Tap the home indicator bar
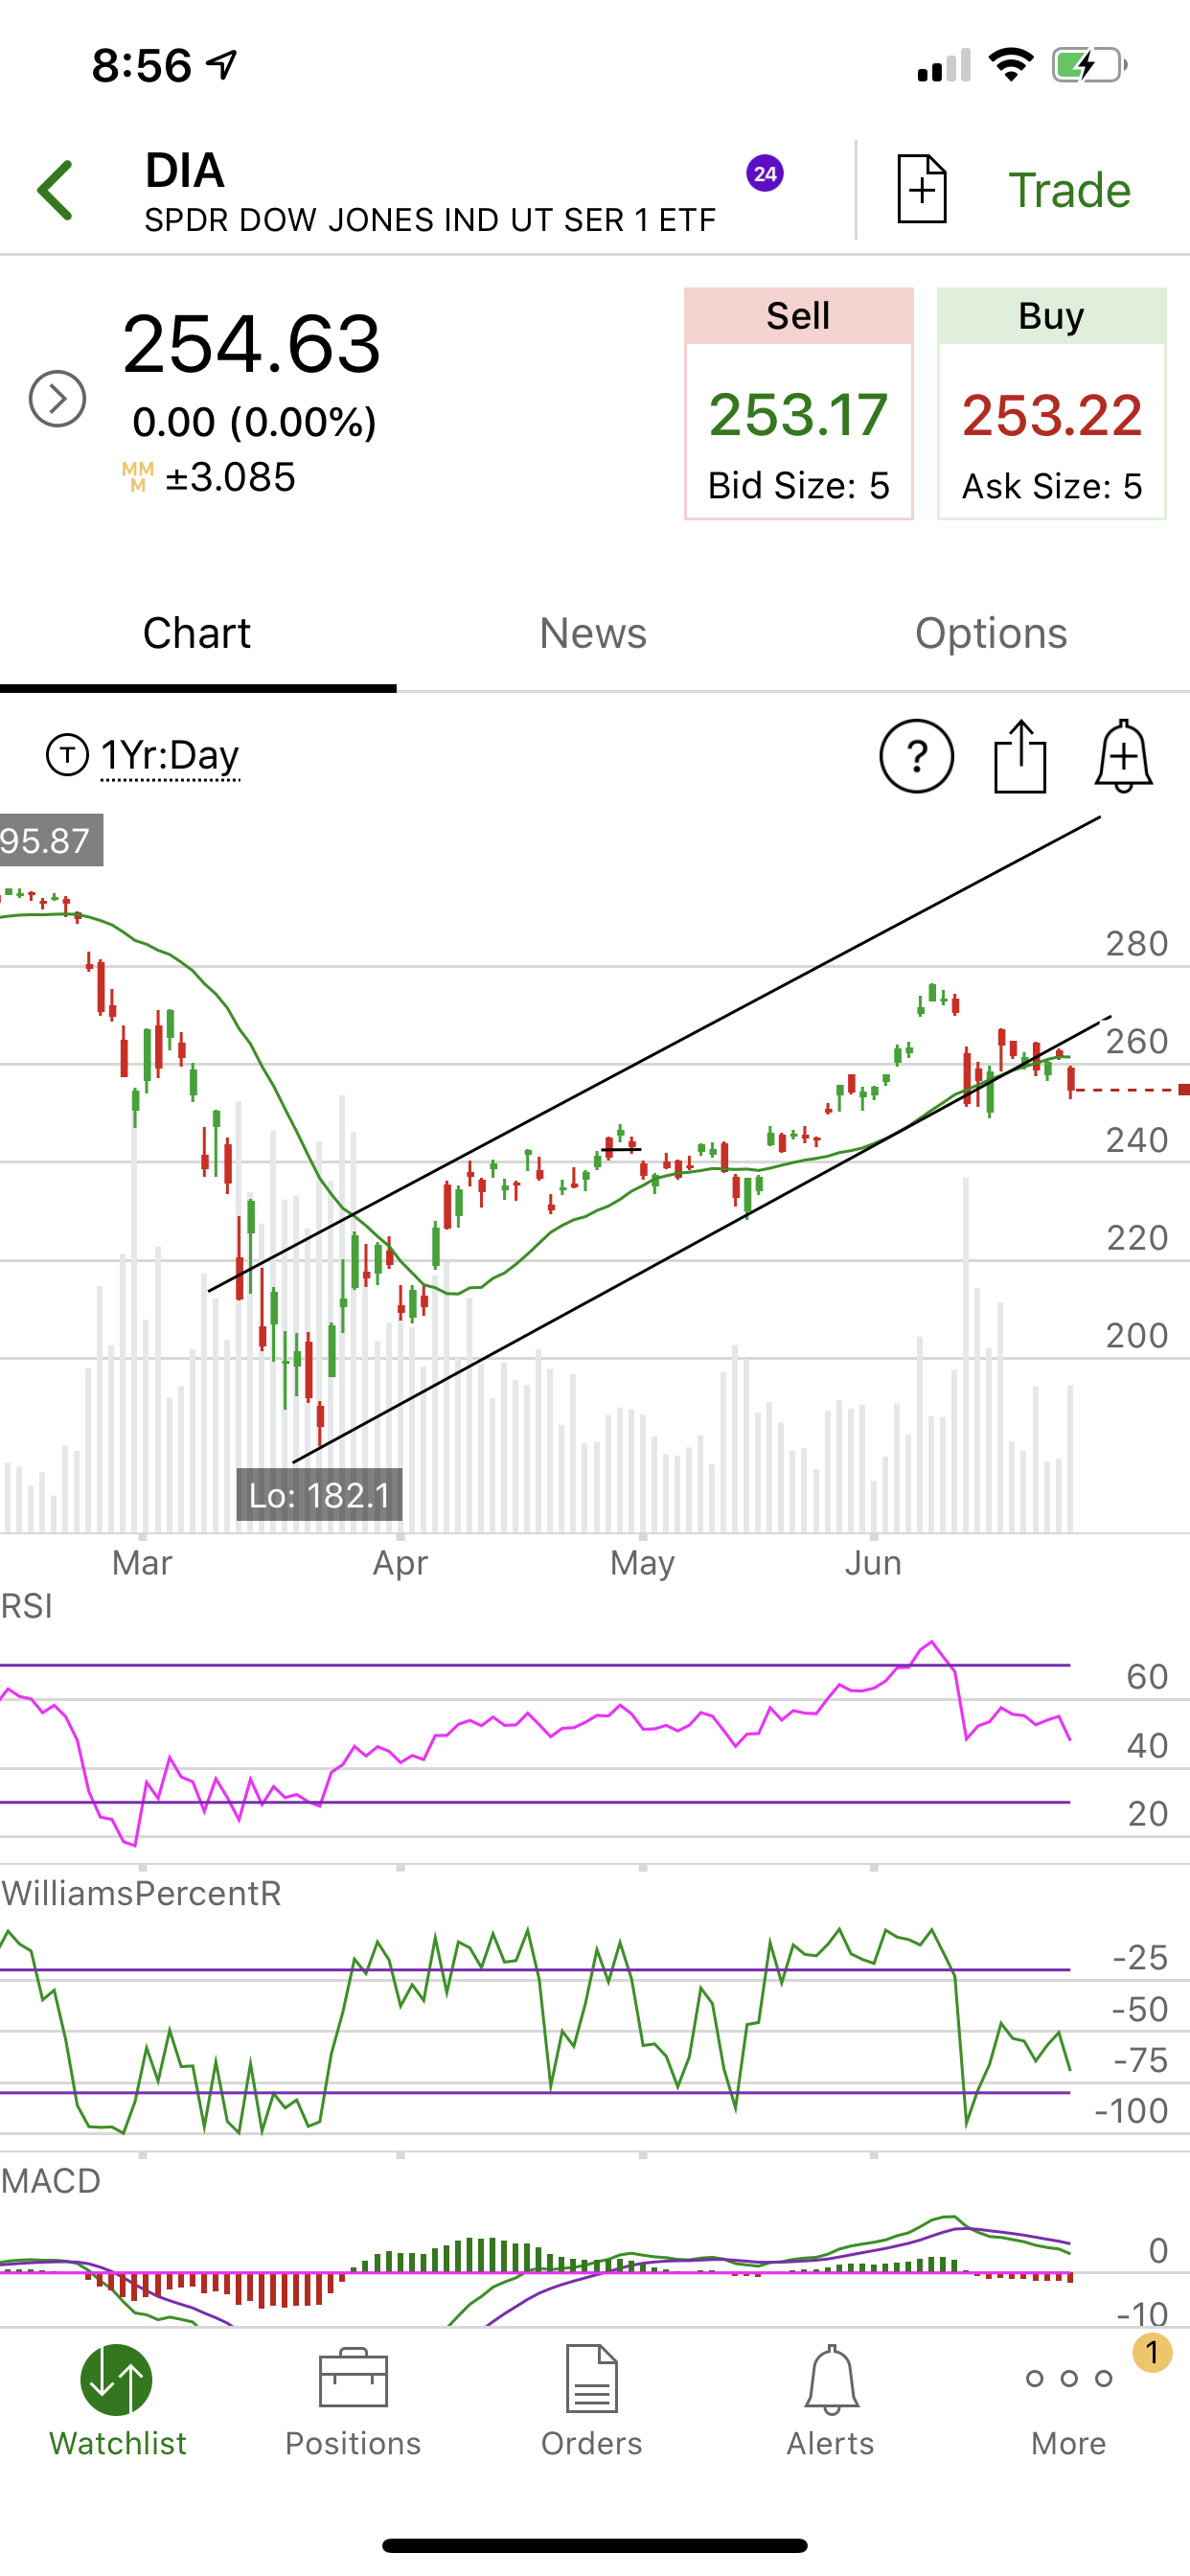Viewport: 1190px width, 2576px height. 595,2545
